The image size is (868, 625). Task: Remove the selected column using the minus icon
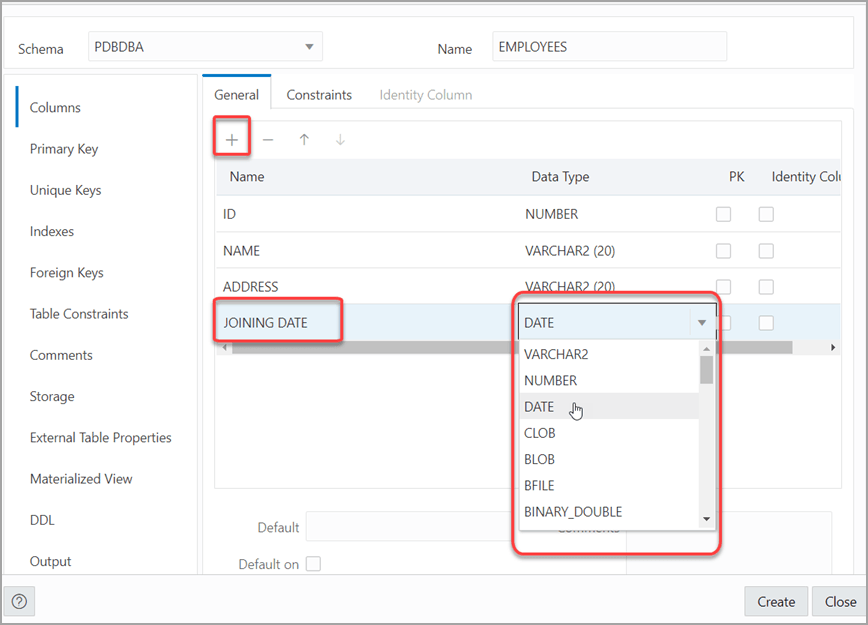[268, 139]
